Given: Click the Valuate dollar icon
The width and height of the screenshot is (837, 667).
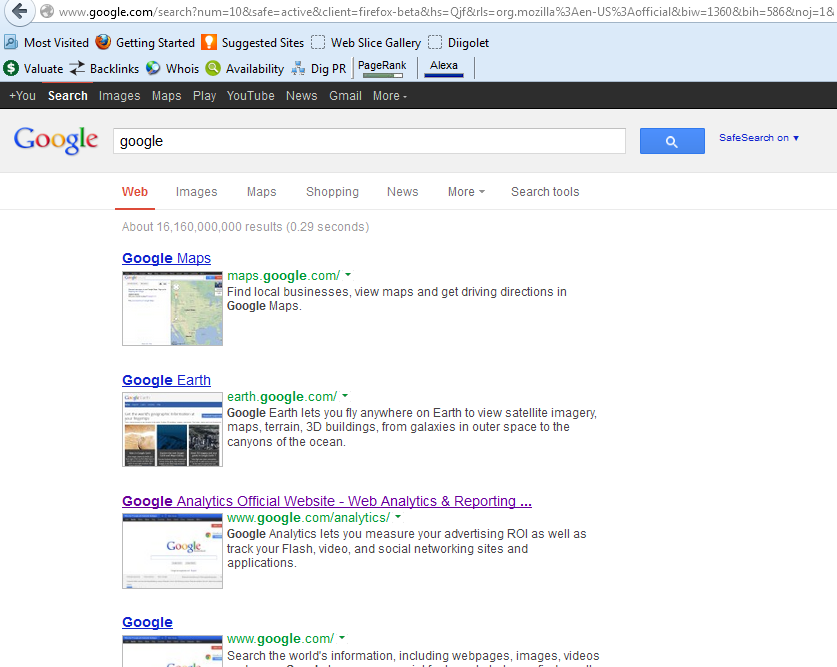Looking at the screenshot, I should (11, 68).
